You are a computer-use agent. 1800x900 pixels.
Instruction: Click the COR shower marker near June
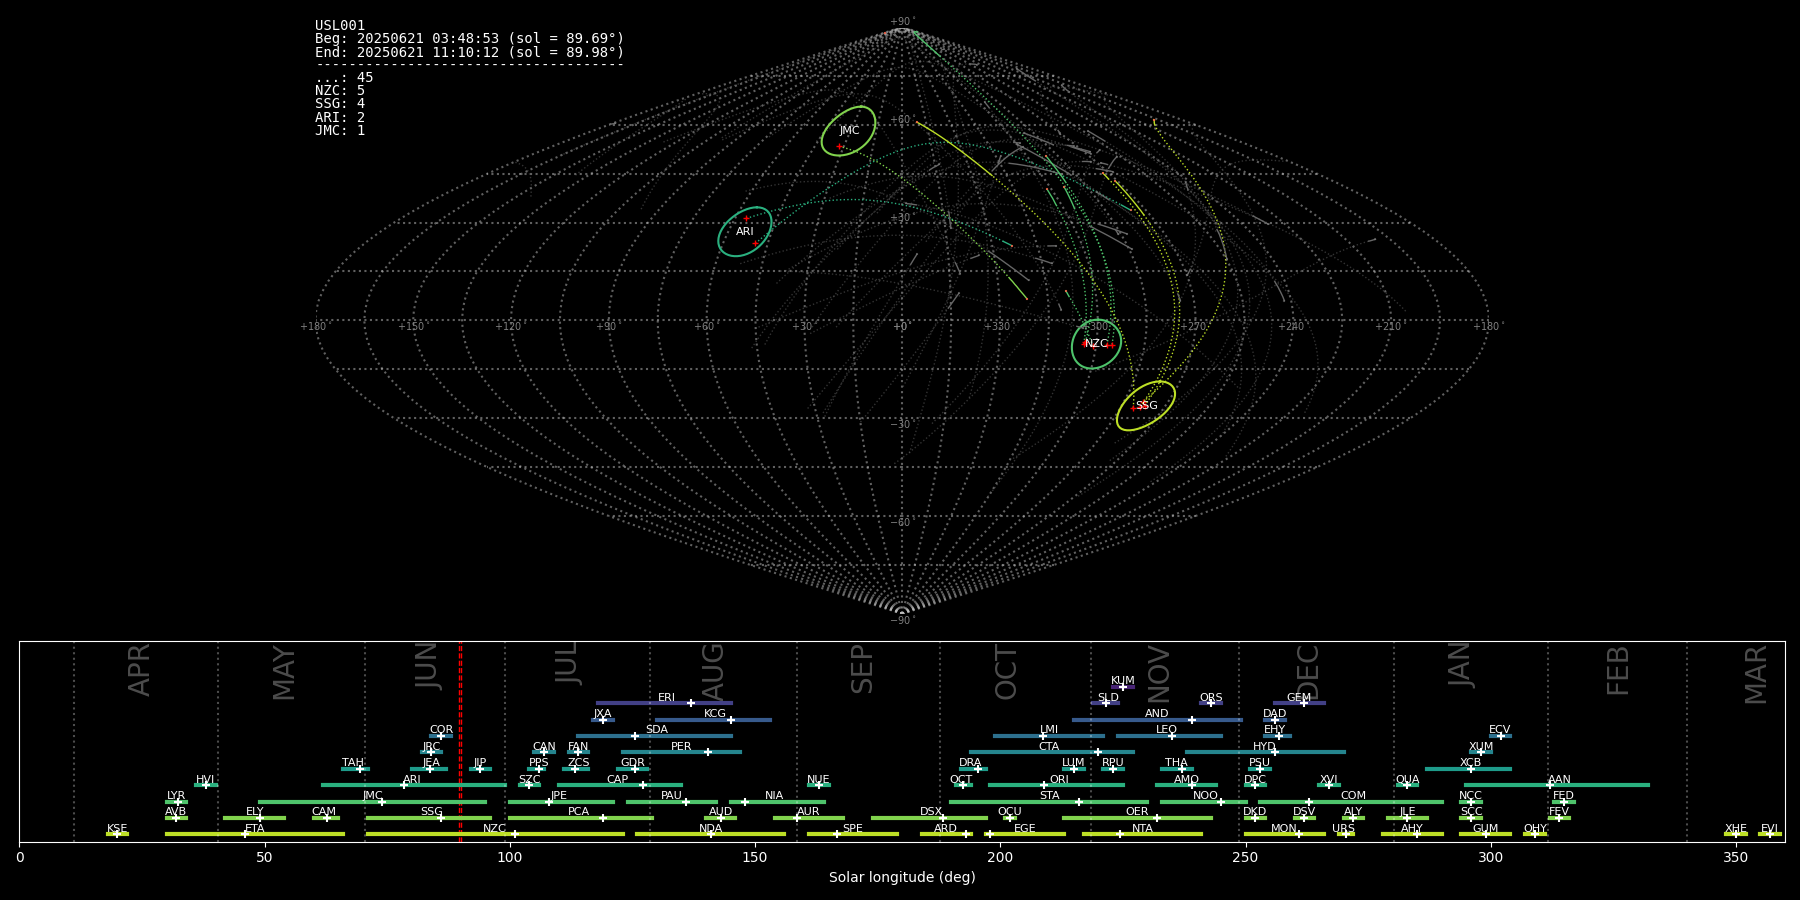(441, 736)
